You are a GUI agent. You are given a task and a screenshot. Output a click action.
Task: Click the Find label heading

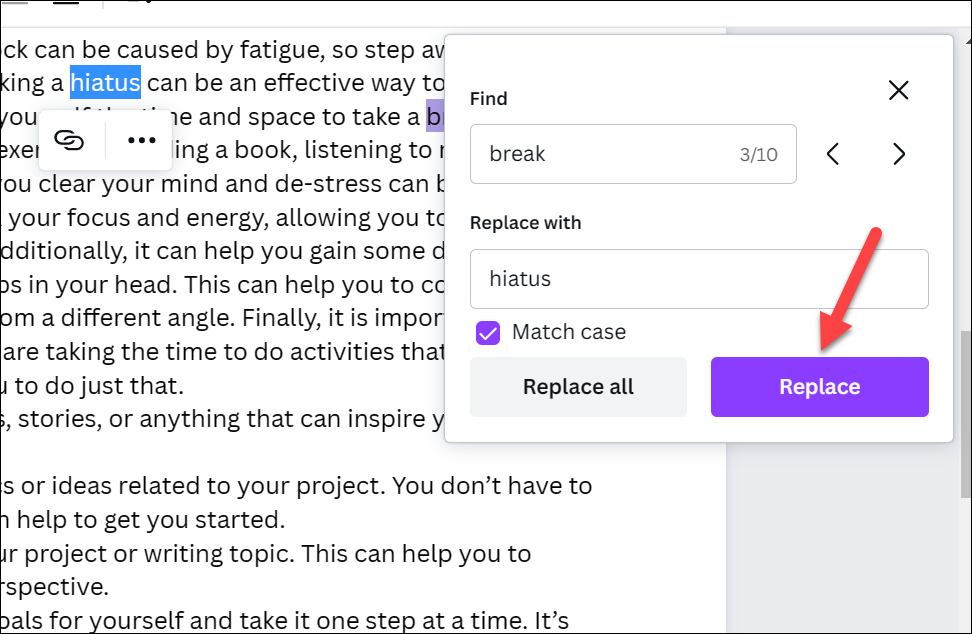489,98
